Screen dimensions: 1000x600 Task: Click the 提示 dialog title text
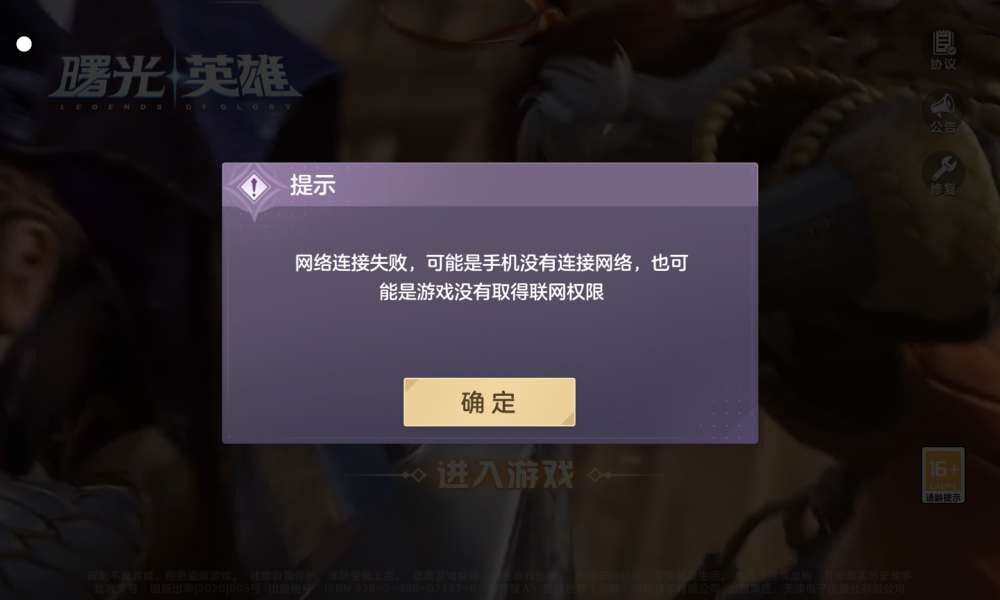312,185
